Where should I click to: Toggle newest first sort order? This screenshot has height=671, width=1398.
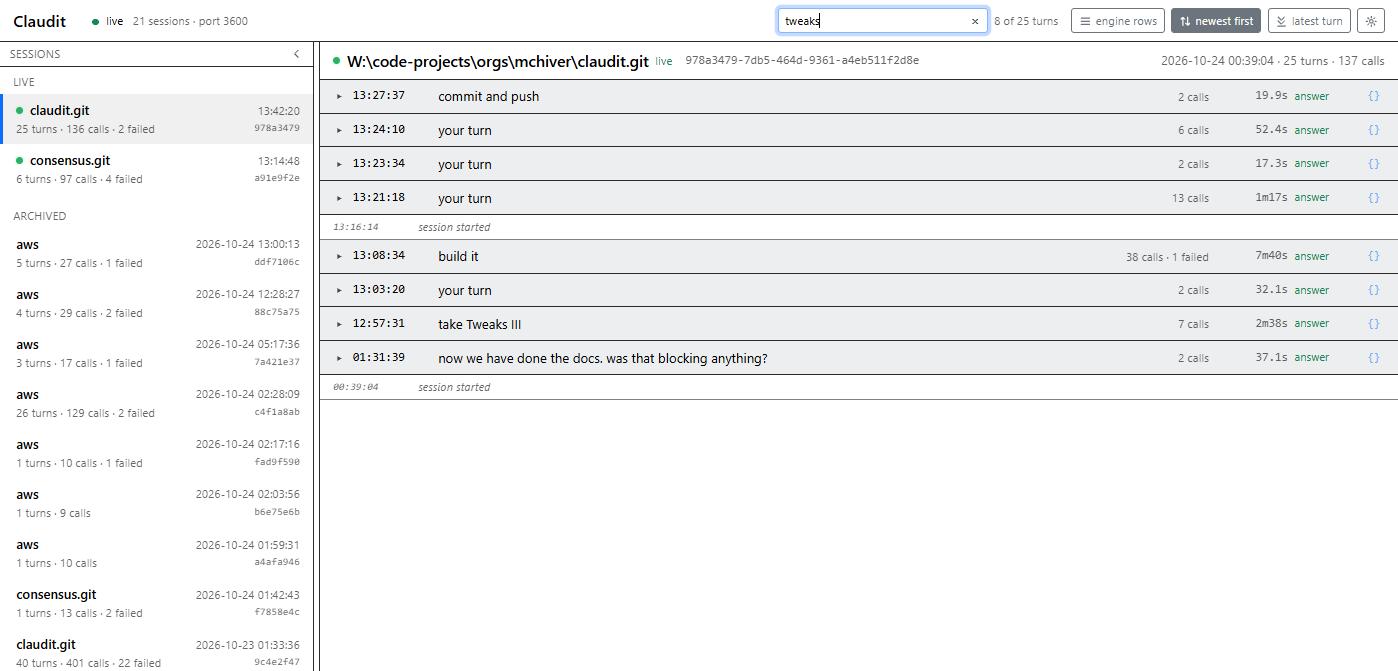click(x=1216, y=21)
